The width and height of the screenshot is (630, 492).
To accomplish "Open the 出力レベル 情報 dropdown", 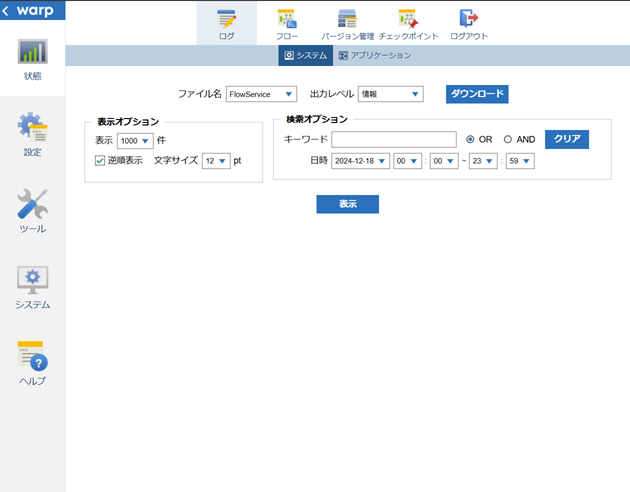I will coord(391,94).
